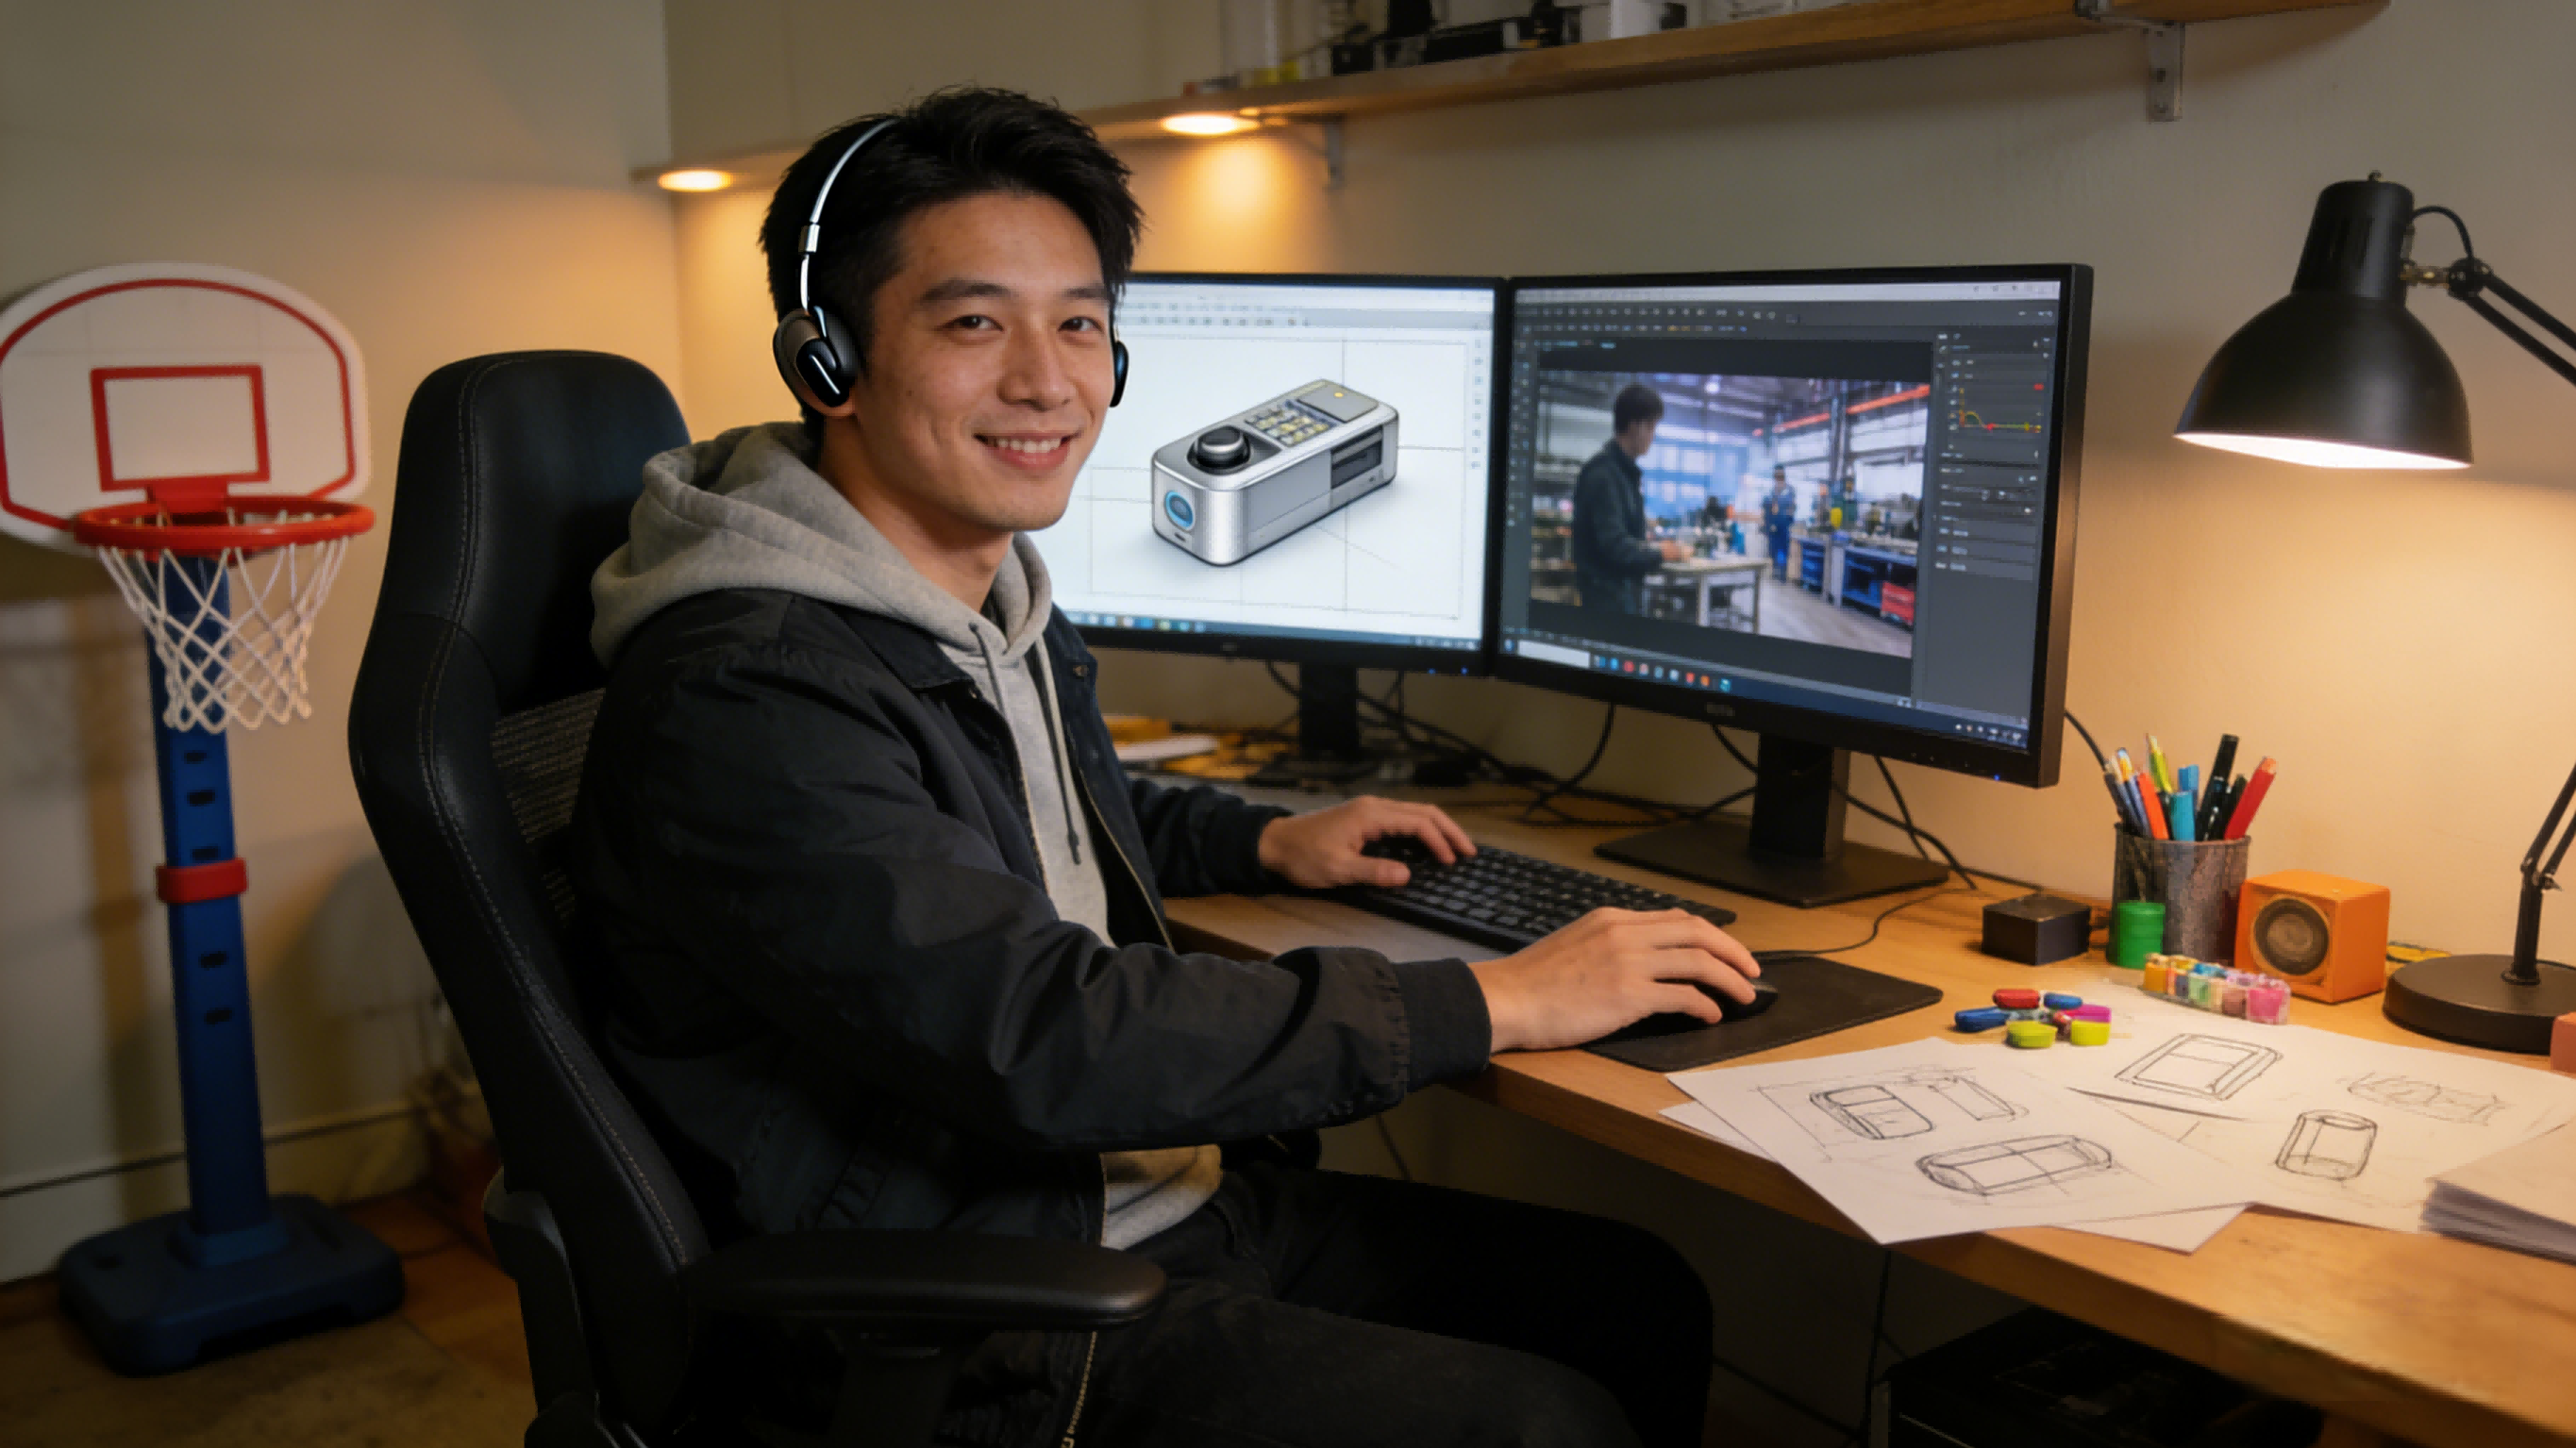Select the top tool in the editor's left toolbar
Screen dimensions: 2576x1448
1524,345
